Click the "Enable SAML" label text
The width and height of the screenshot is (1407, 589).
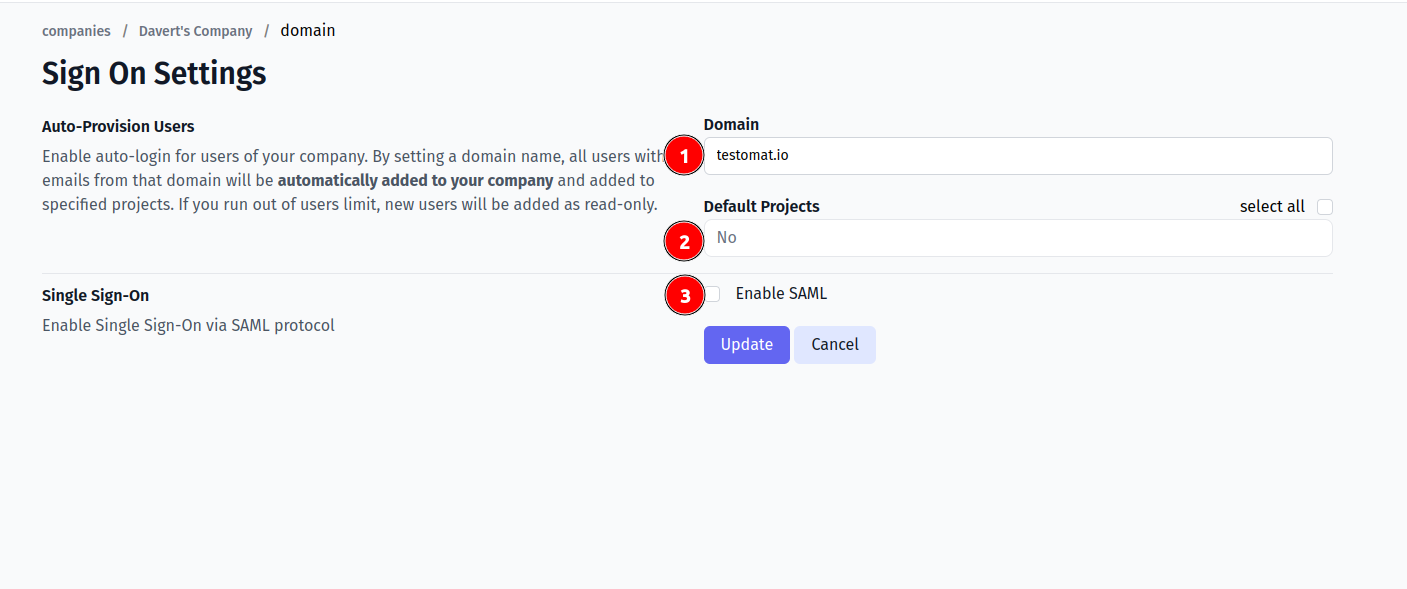(x=781, y=294)
